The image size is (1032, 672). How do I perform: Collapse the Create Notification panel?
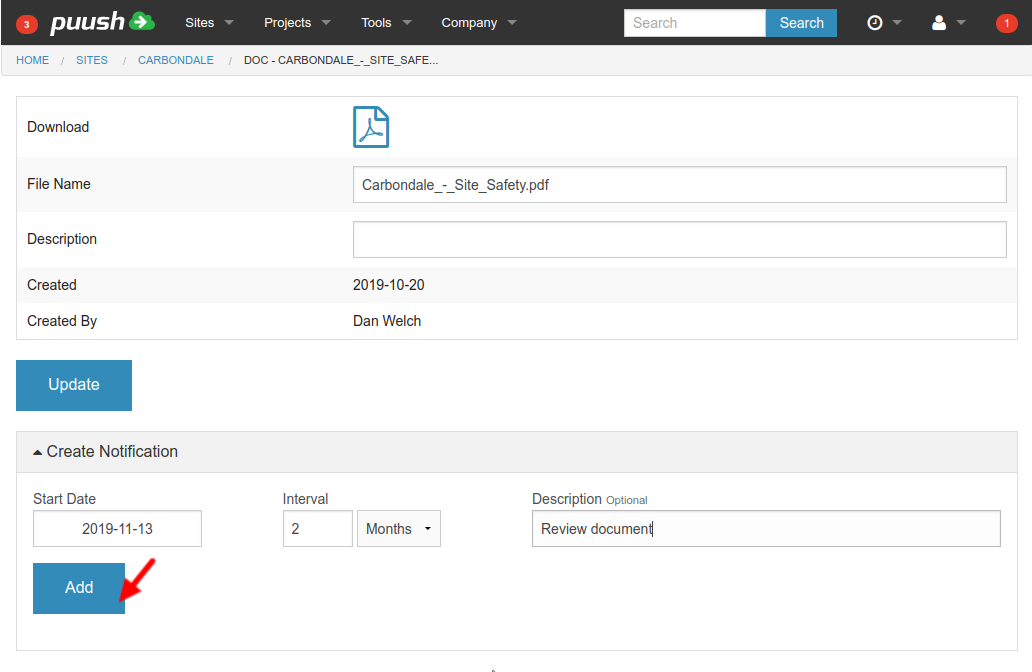click(105, 452)
